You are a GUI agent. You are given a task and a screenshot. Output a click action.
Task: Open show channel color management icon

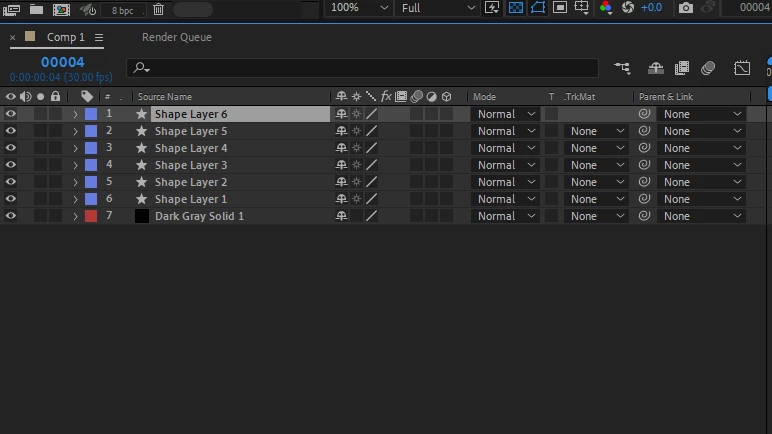(x=606, y=7)
